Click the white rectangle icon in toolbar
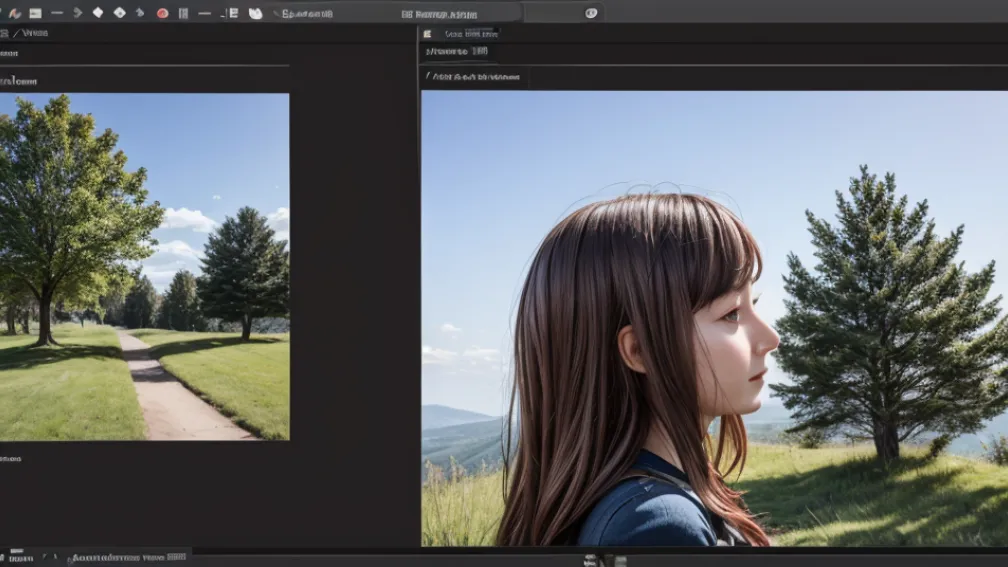1008x567 pixels. [x=35, y=13]
